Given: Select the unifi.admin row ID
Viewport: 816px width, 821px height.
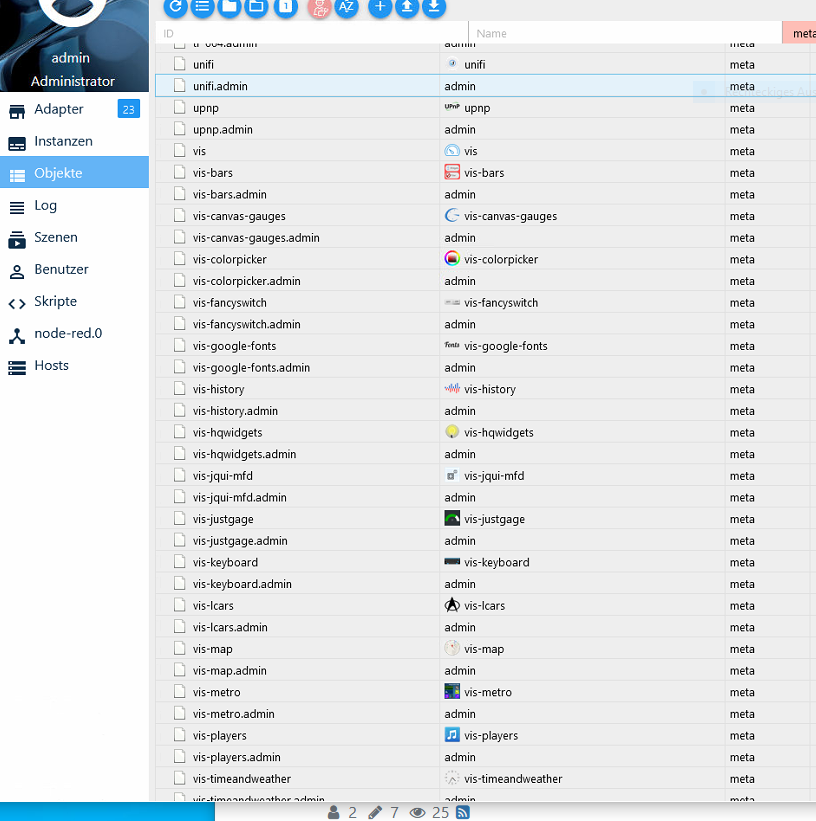Looking at the screenshot, I should point(220,86).
